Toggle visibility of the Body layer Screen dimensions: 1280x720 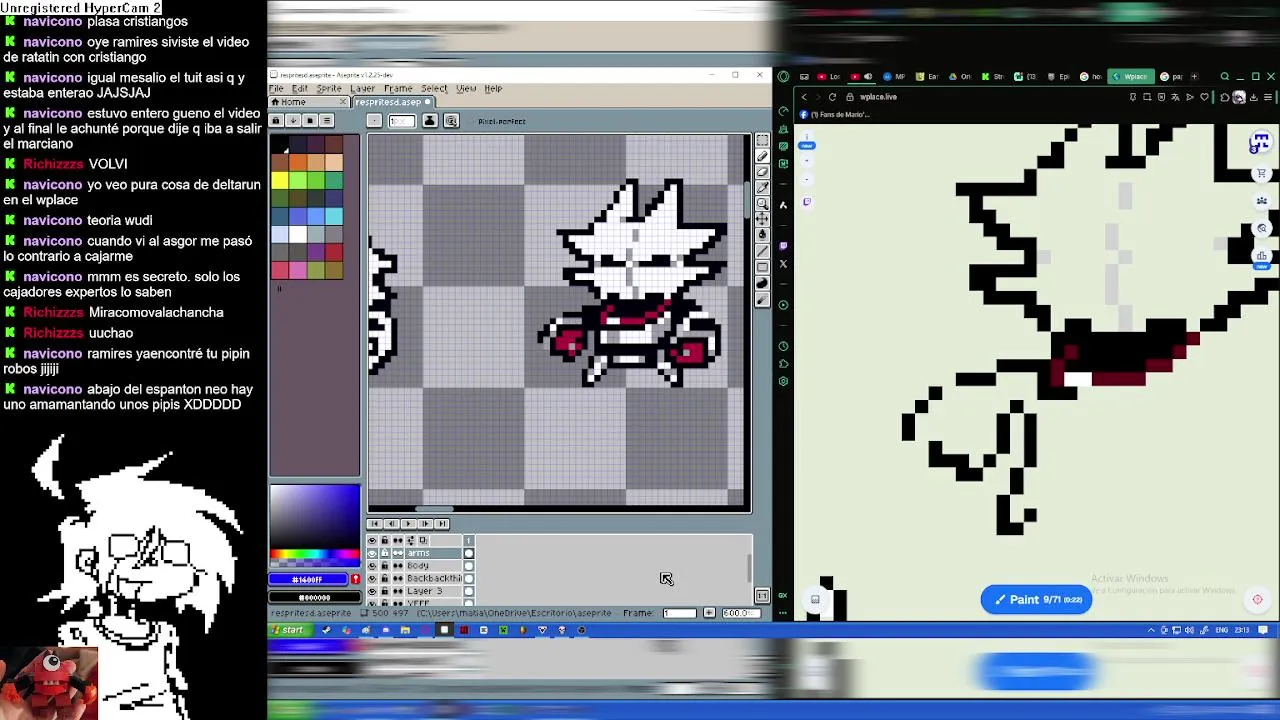373,566
